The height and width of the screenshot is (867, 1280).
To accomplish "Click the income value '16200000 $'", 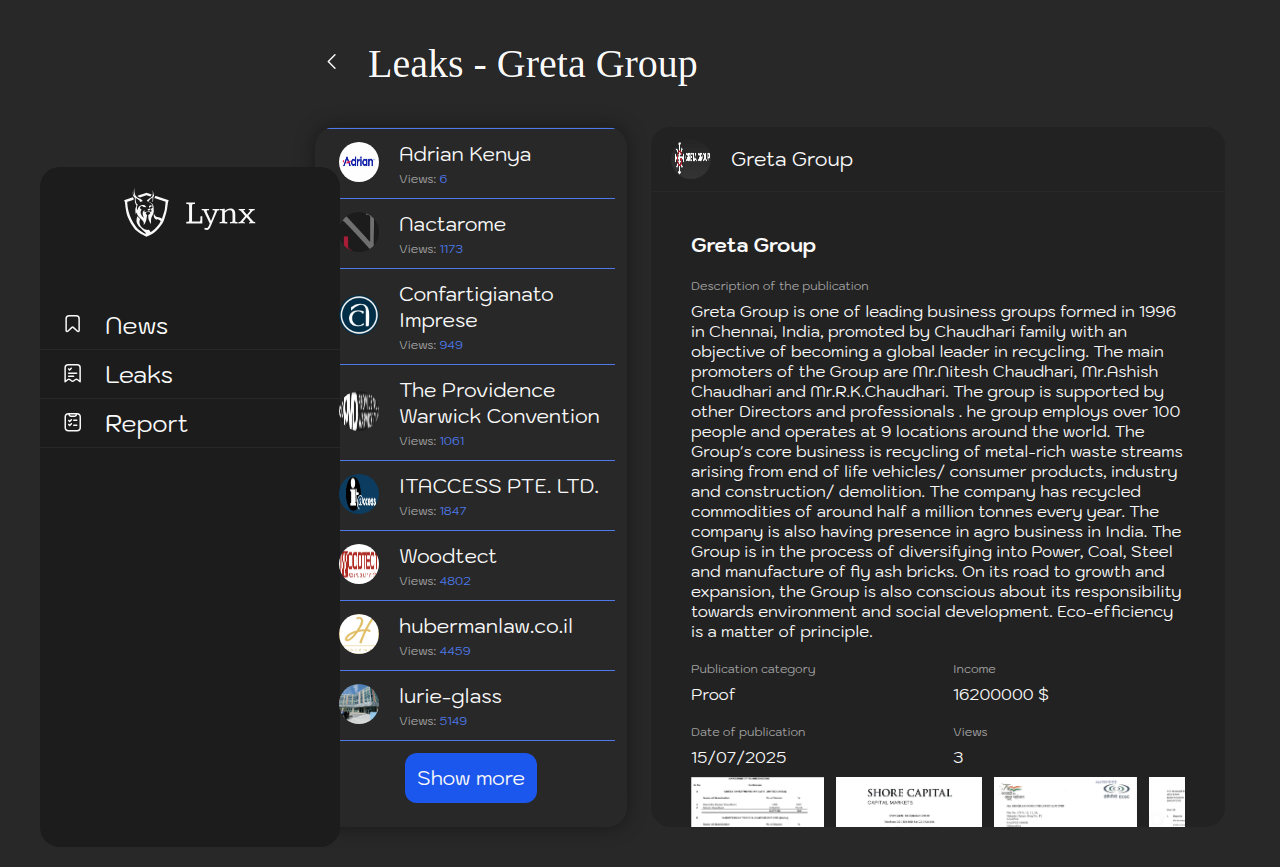I will [1001, 694].
